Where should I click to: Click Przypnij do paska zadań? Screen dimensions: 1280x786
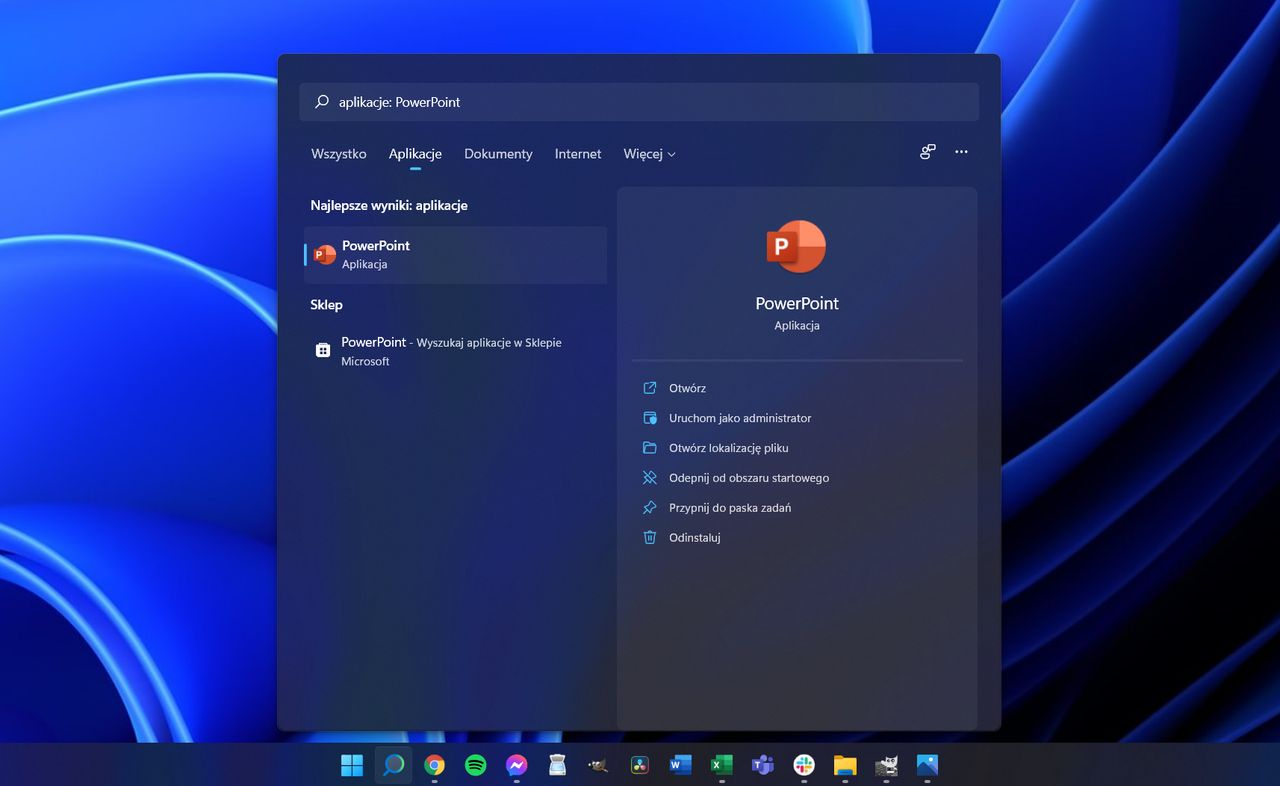(x=730, y=508)
